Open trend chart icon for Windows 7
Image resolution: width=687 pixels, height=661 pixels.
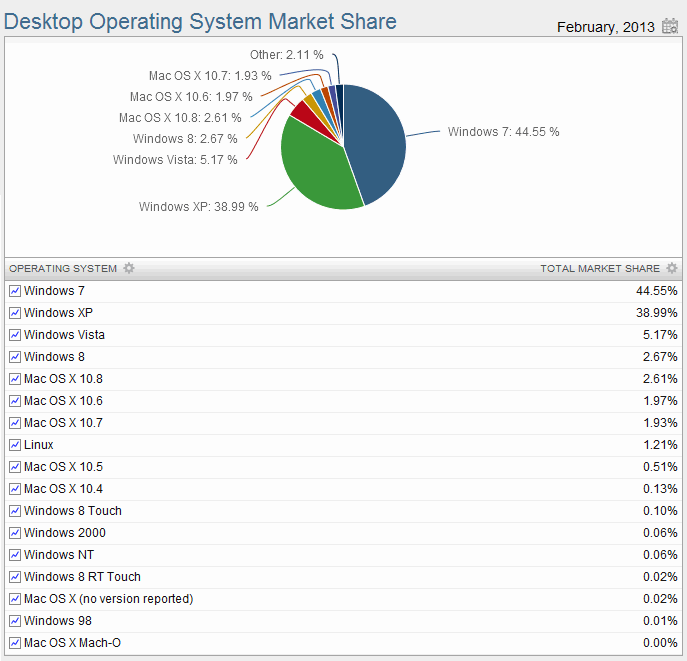coord(15,291)
